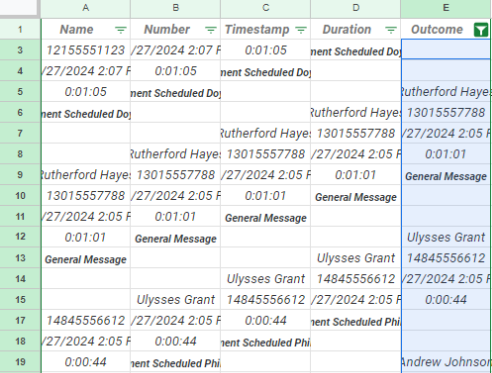Select row 9 header
The width and height of the screenshot is (492, 373).
tap(20, 175)
